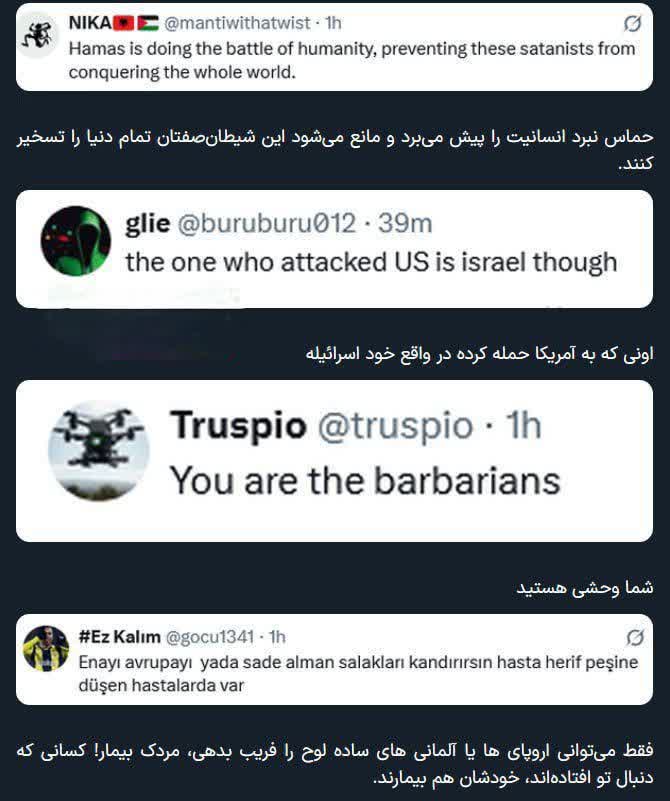Open the @mantiwithatwist handle
The height and width of the screenshot is (801, 670).
pos(237,23)
